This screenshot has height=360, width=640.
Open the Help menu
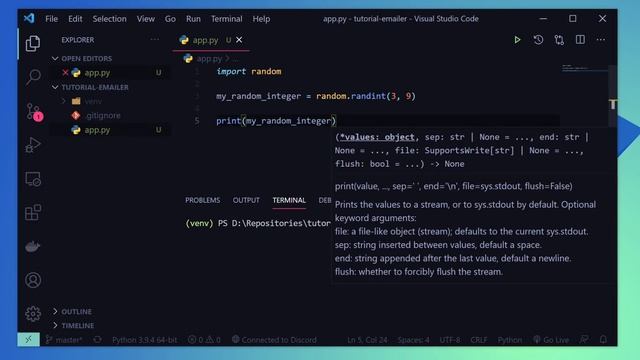[x=261, y=19]
